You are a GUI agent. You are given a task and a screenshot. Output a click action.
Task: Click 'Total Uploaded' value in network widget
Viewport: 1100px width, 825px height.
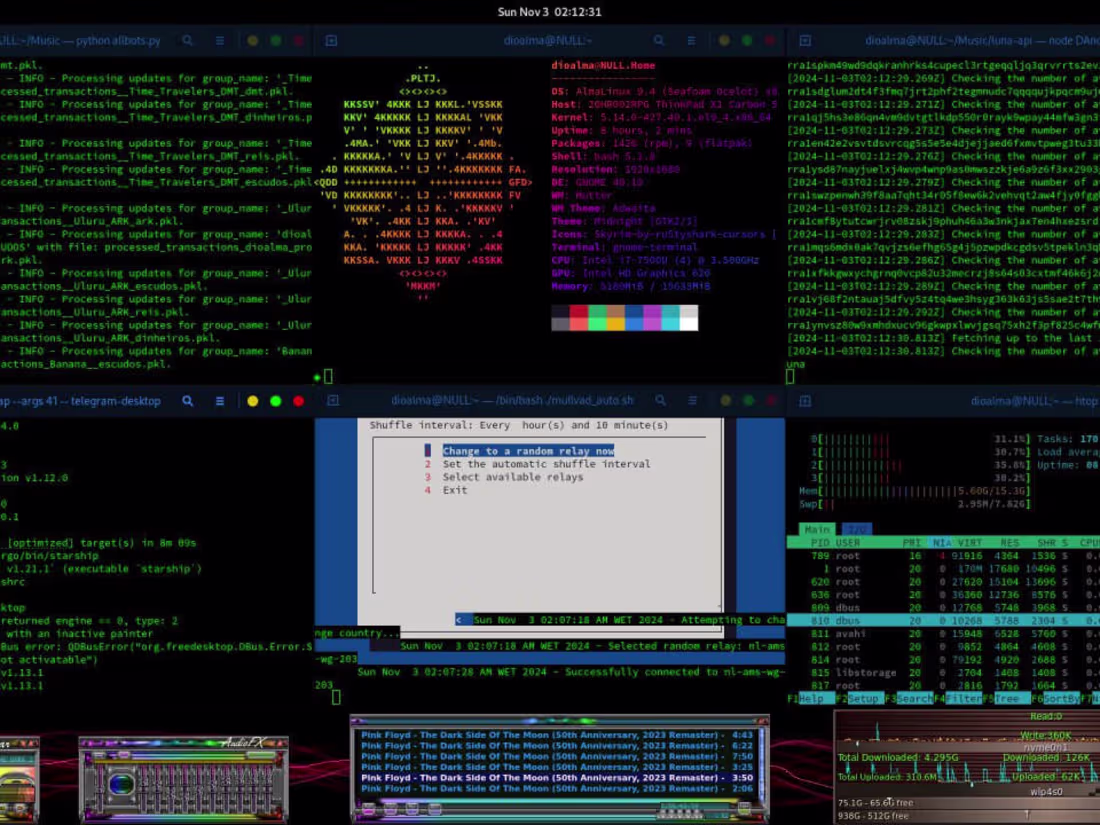tap(887, 777)
